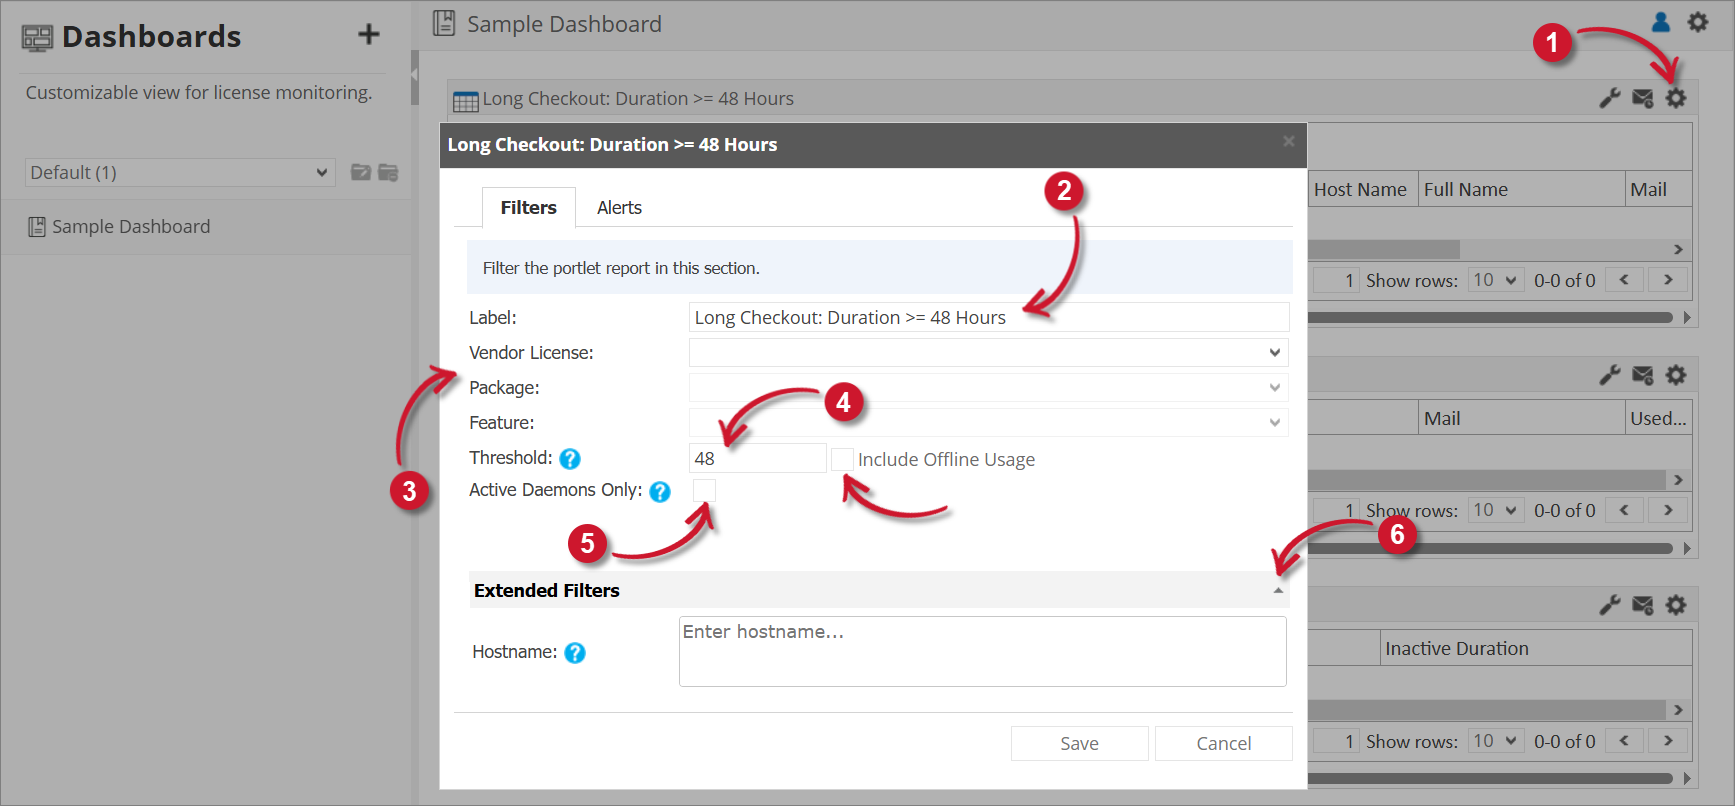Click the table icon of Long Checkout portlet
The height and width of the screenshot is (806, 1735).
(466, 101)
